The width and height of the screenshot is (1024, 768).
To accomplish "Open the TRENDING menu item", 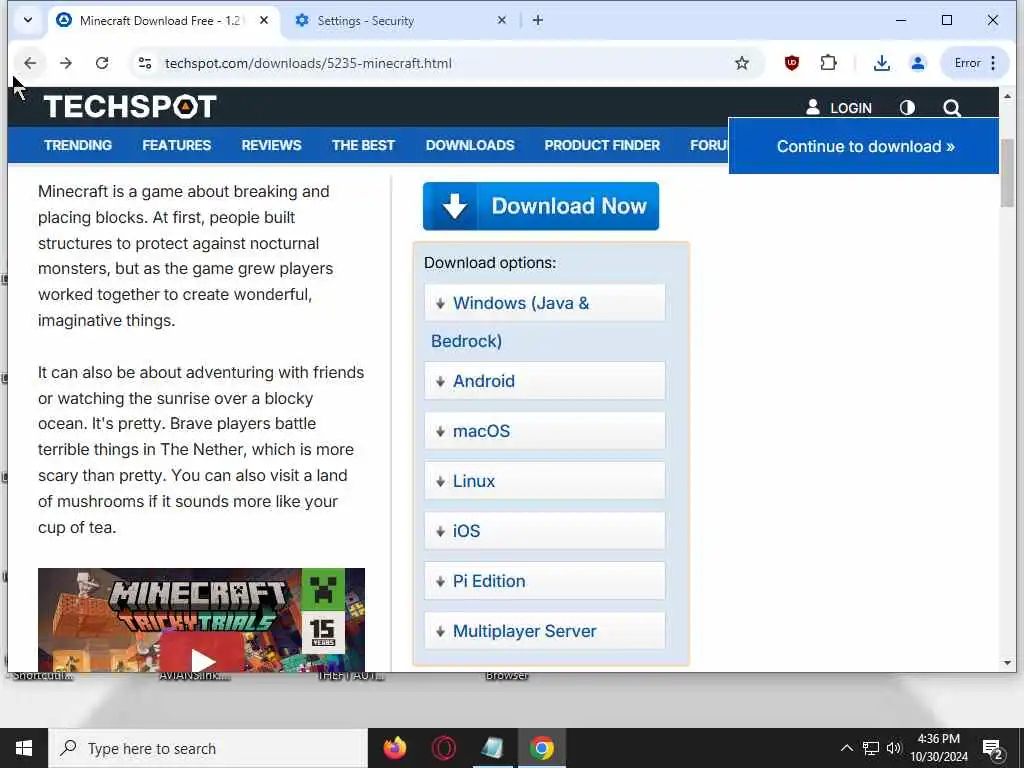I will [x=78, y=145].
